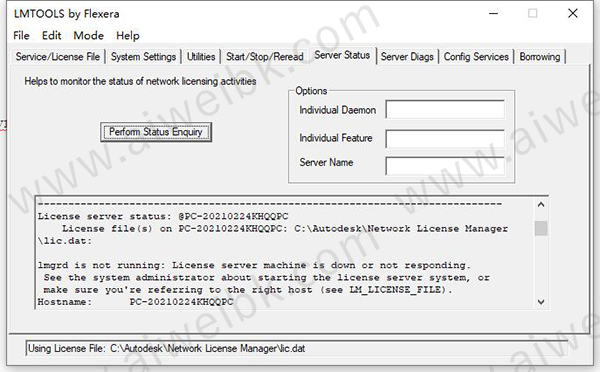Open the Borrowing tab
600x372 pixels.
(x=540, y=57)
